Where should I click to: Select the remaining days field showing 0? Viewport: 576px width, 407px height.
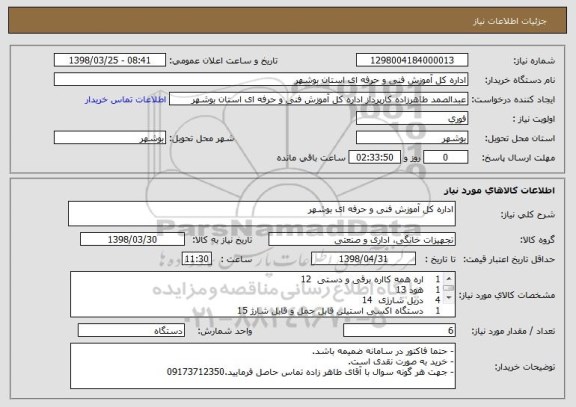click(x=446, y=157)
